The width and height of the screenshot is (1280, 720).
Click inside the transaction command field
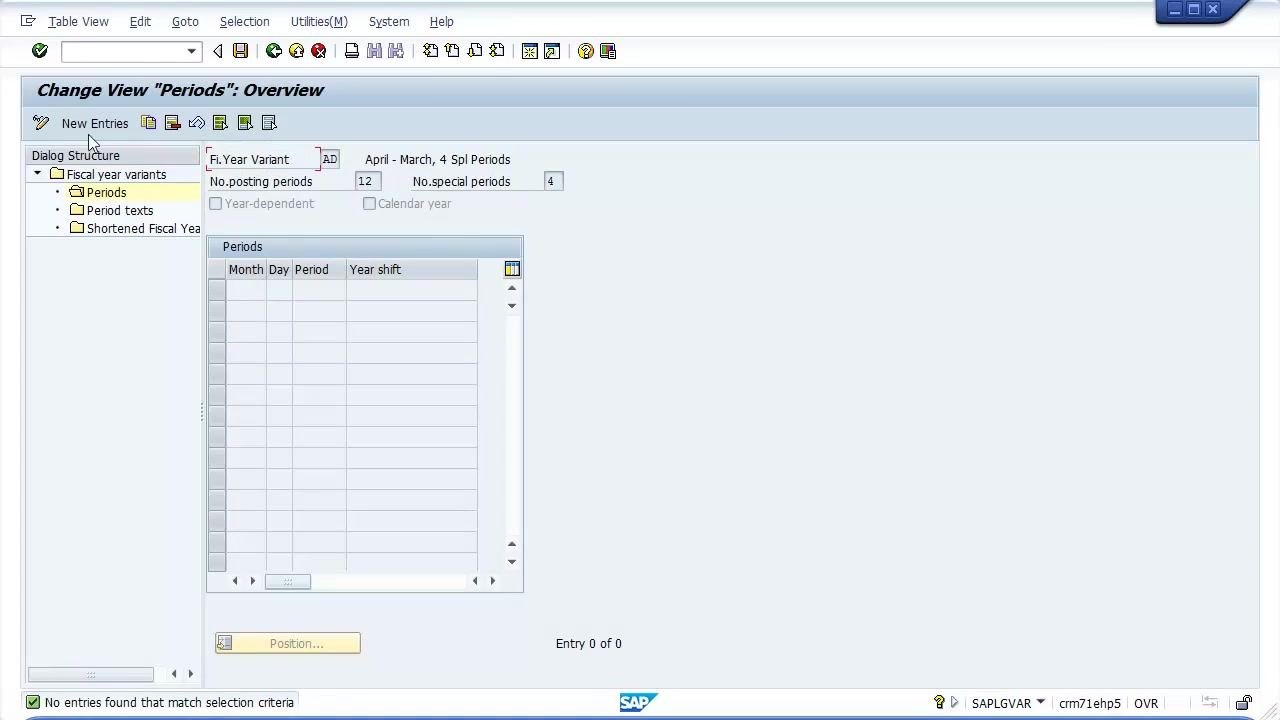pyautogui.click(x=123, y=51)
